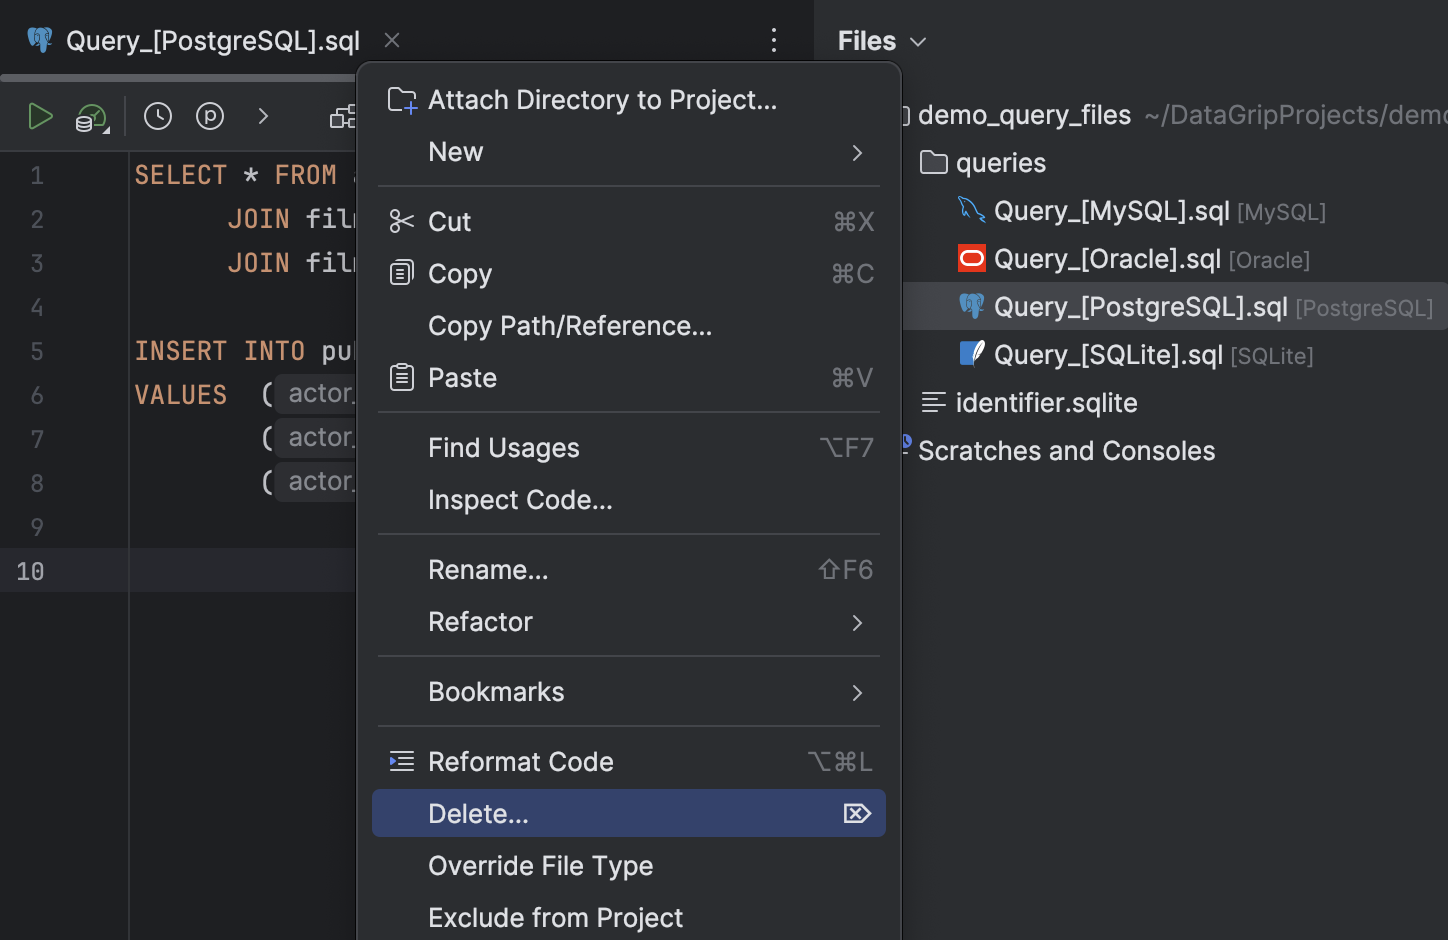Click line number 10 in the gutter
The height and width of the screenshot is (940, 1448).
pos(30,571)
